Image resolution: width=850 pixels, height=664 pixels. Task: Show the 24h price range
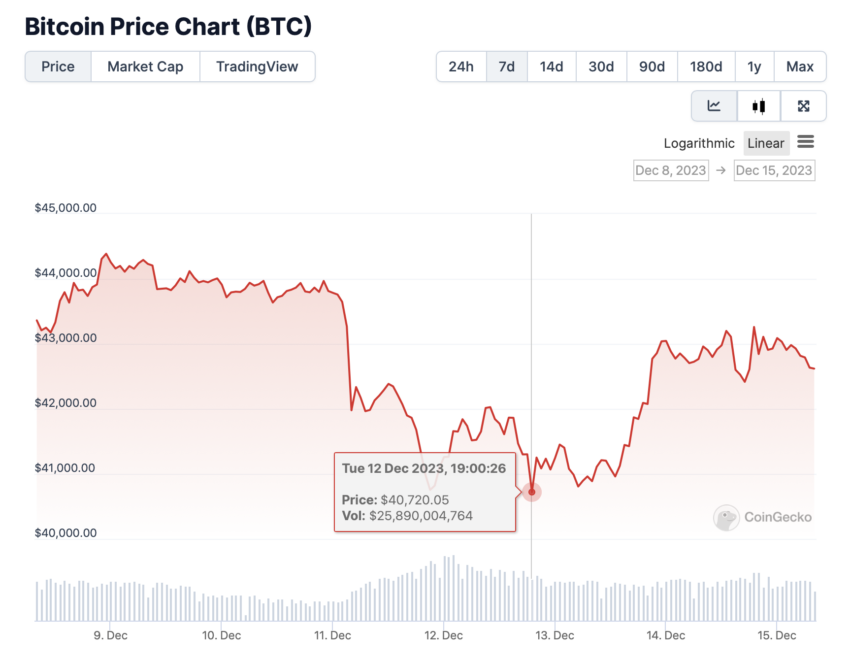coord(461,67)
